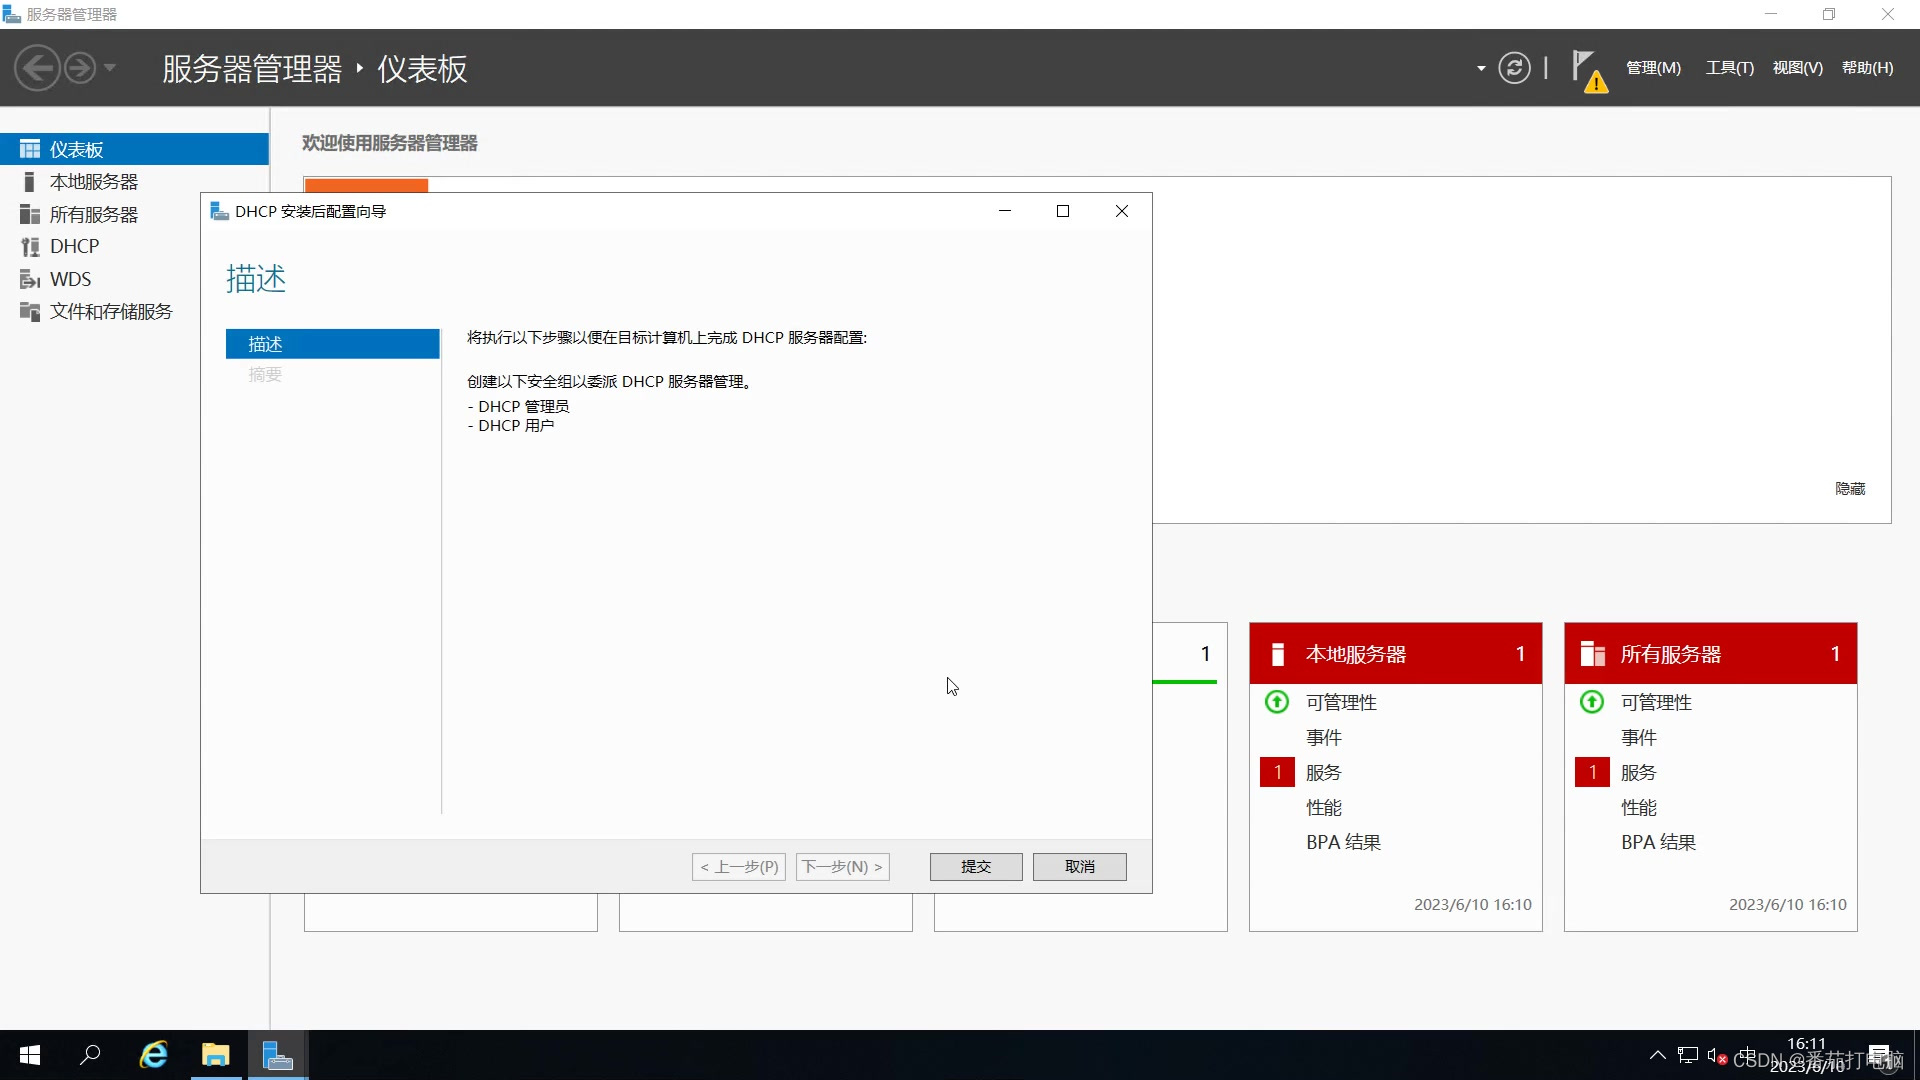Click 服务 in the 所有服务器 tile

(x=1638, y=773)
